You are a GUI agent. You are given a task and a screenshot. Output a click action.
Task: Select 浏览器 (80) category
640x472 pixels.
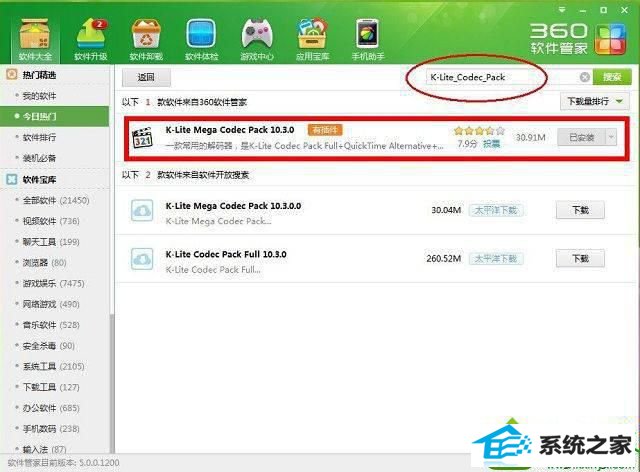tap(44, 263)
